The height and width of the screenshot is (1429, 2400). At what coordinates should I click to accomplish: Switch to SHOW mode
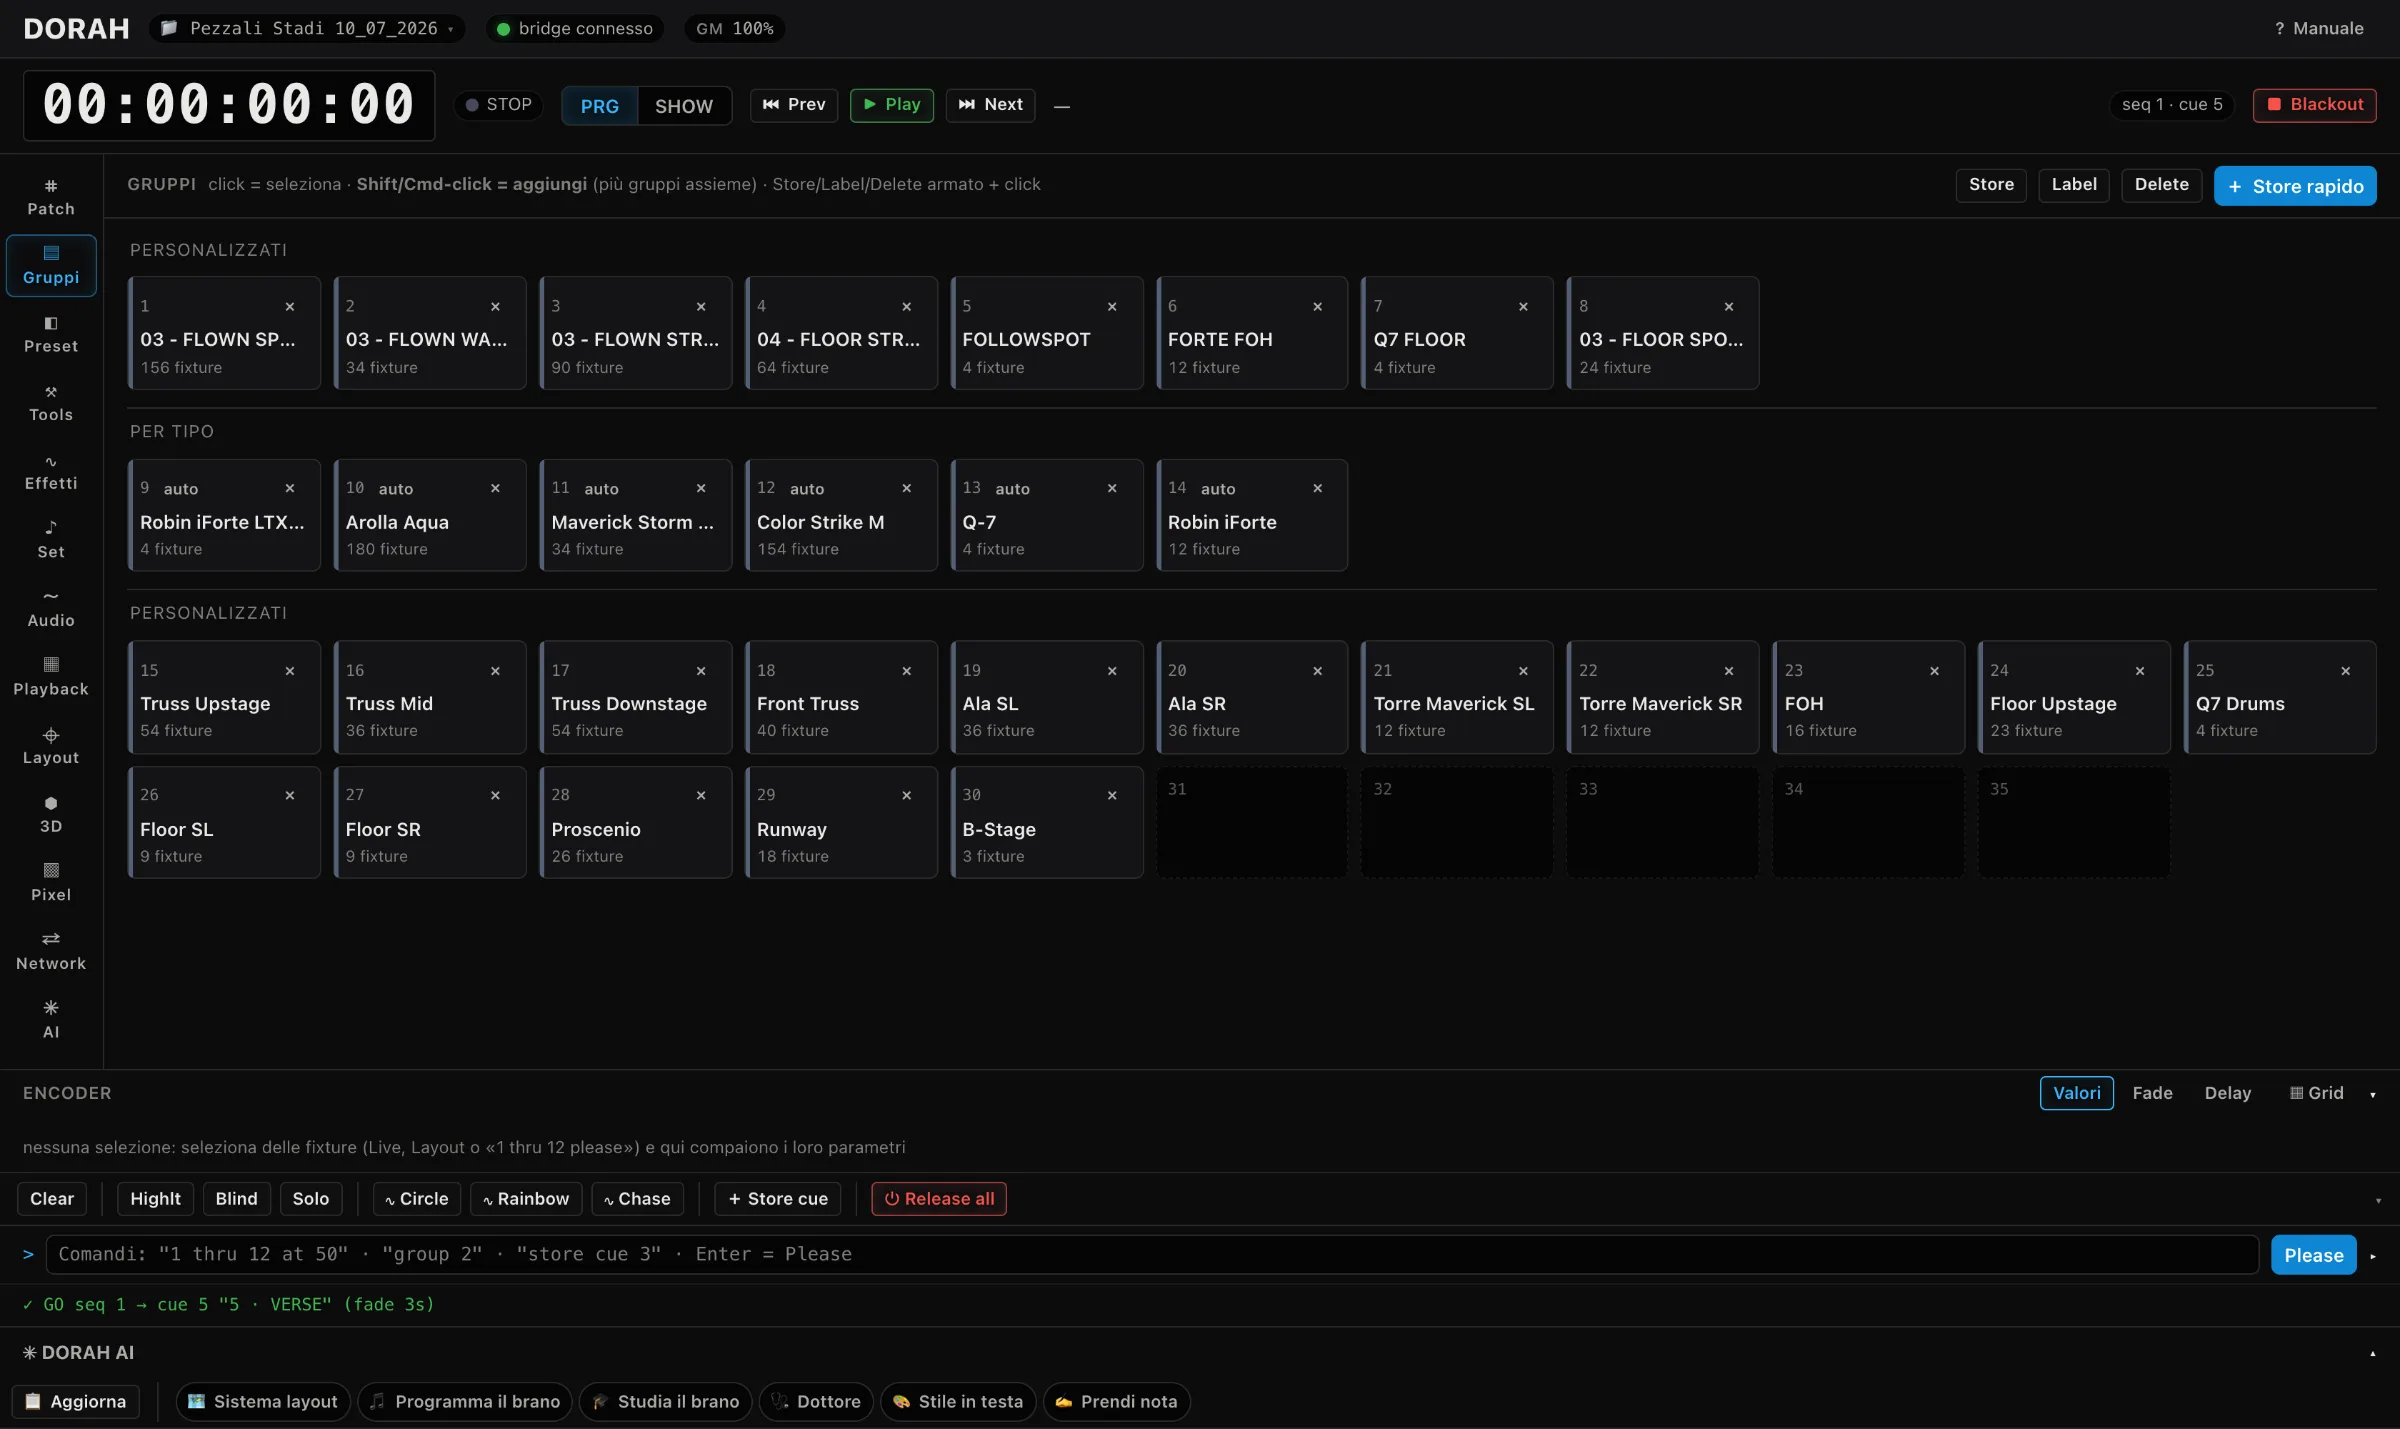tap(684, 106)
